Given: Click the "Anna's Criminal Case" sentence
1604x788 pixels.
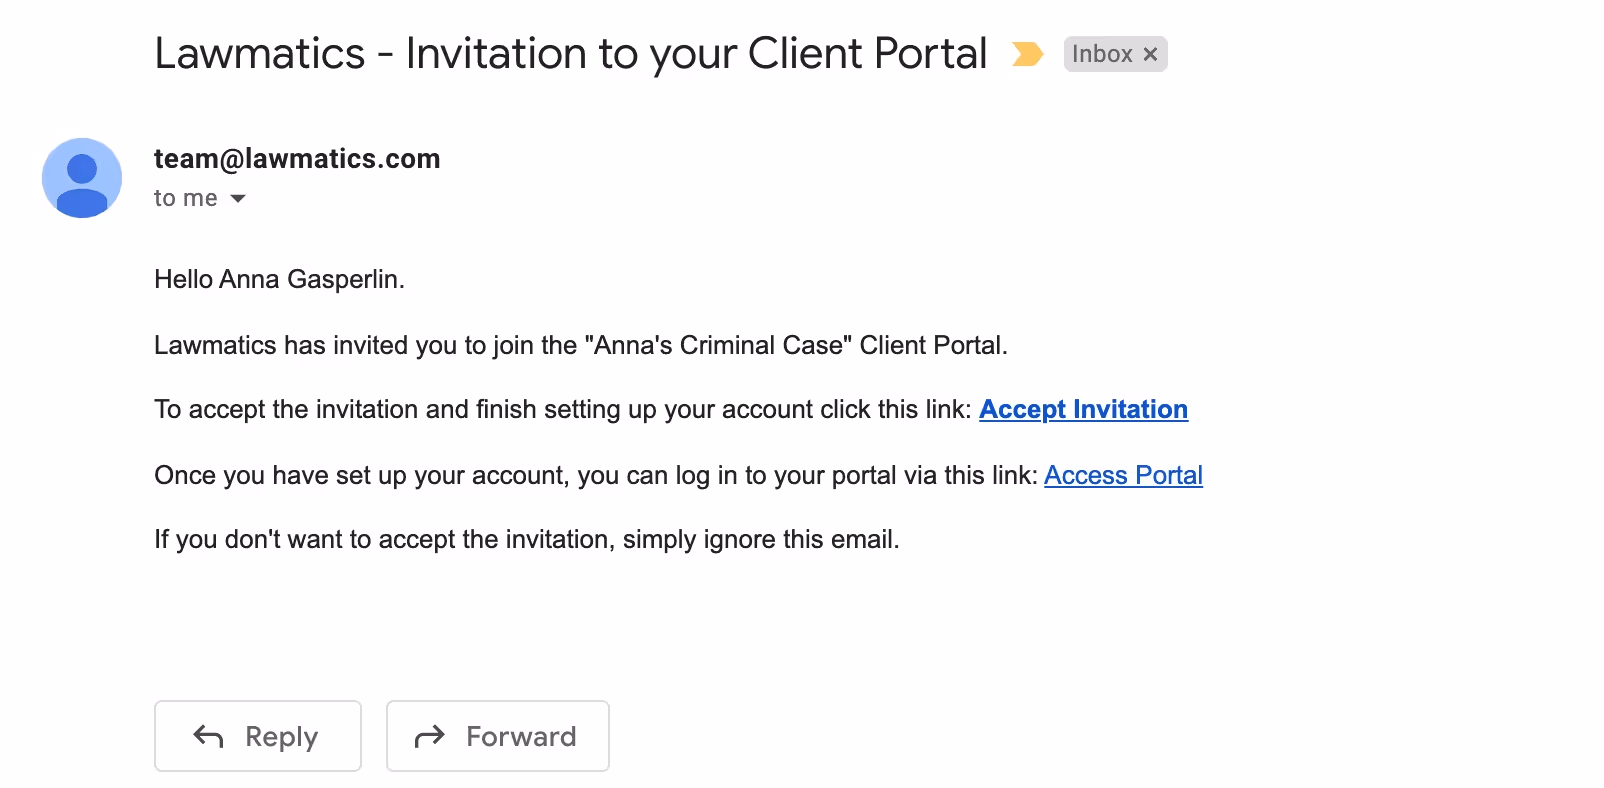Looking at the screenshot, I should (x=581, y=345).
